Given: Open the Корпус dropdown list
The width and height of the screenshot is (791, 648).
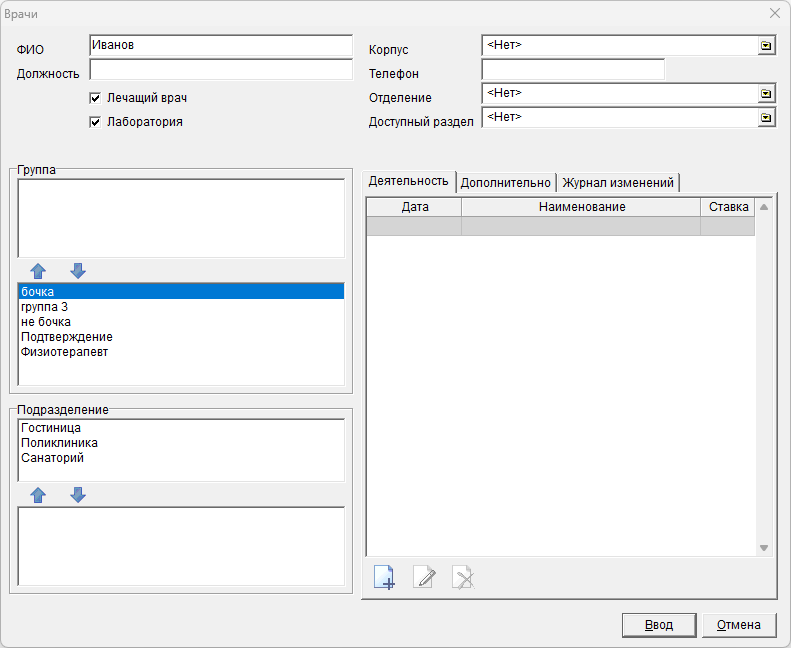Looking at the screenshot, I should click(x=766, y=46).
